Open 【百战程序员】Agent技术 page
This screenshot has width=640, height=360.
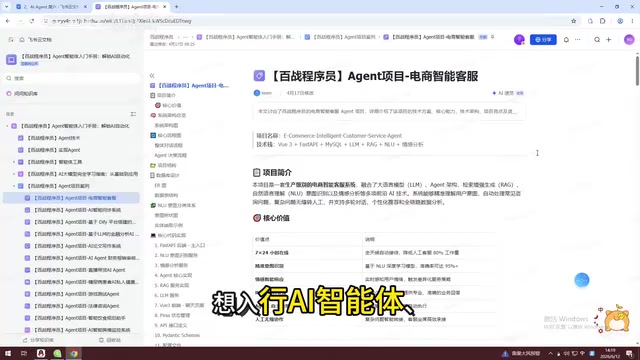click(53, 138)
